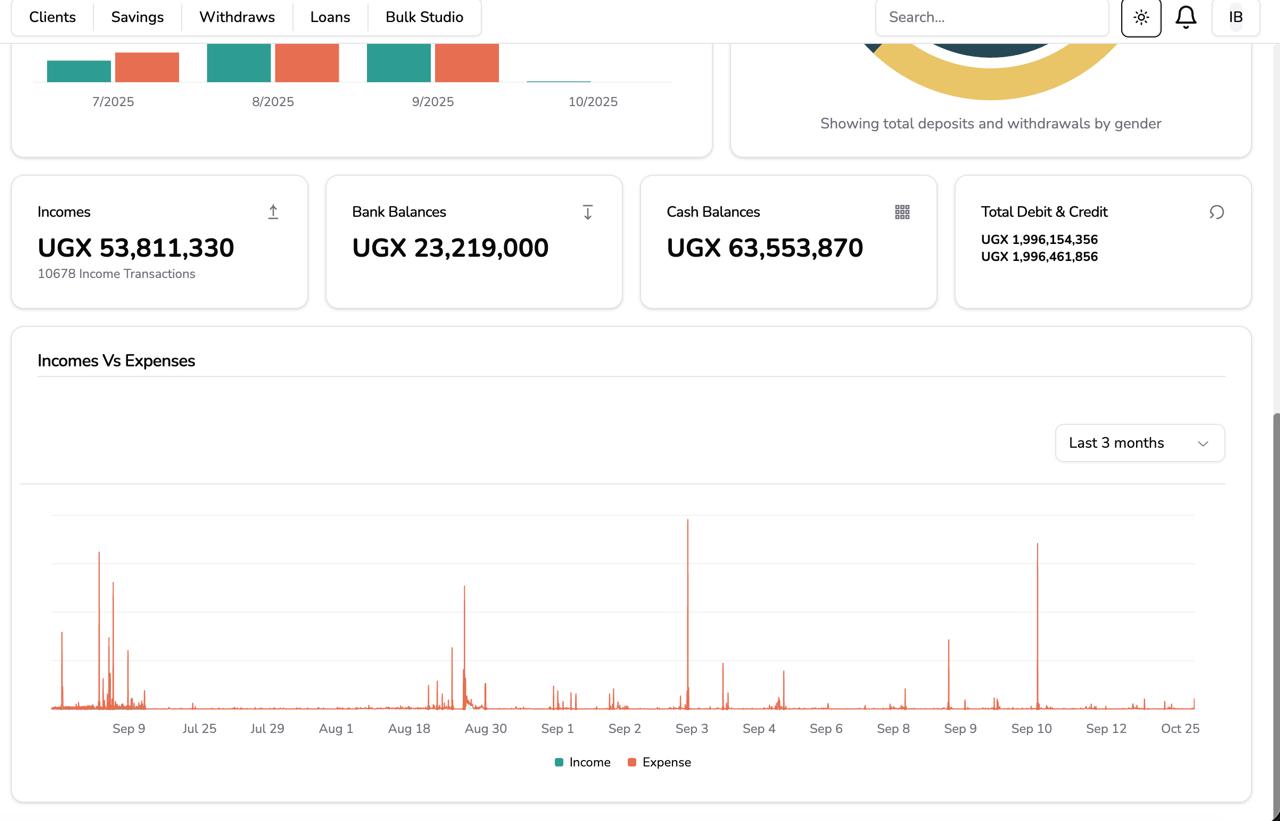Viewport: 1280px width, 821px height.
Task: Go to Withdraws section
Action: click(237, 17)
